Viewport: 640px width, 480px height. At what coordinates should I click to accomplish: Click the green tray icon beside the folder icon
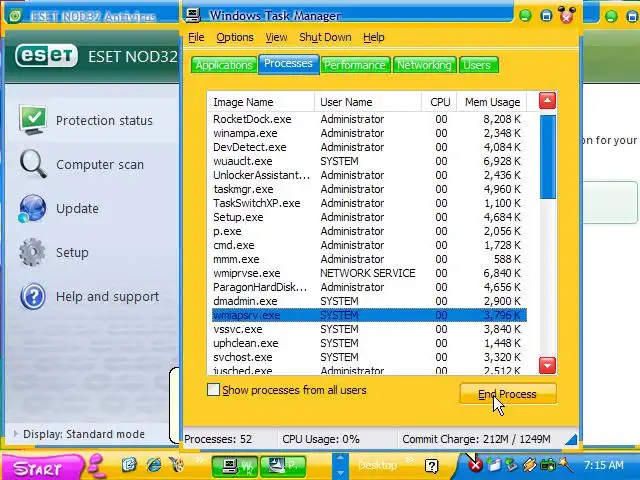[x=511, y=464]
